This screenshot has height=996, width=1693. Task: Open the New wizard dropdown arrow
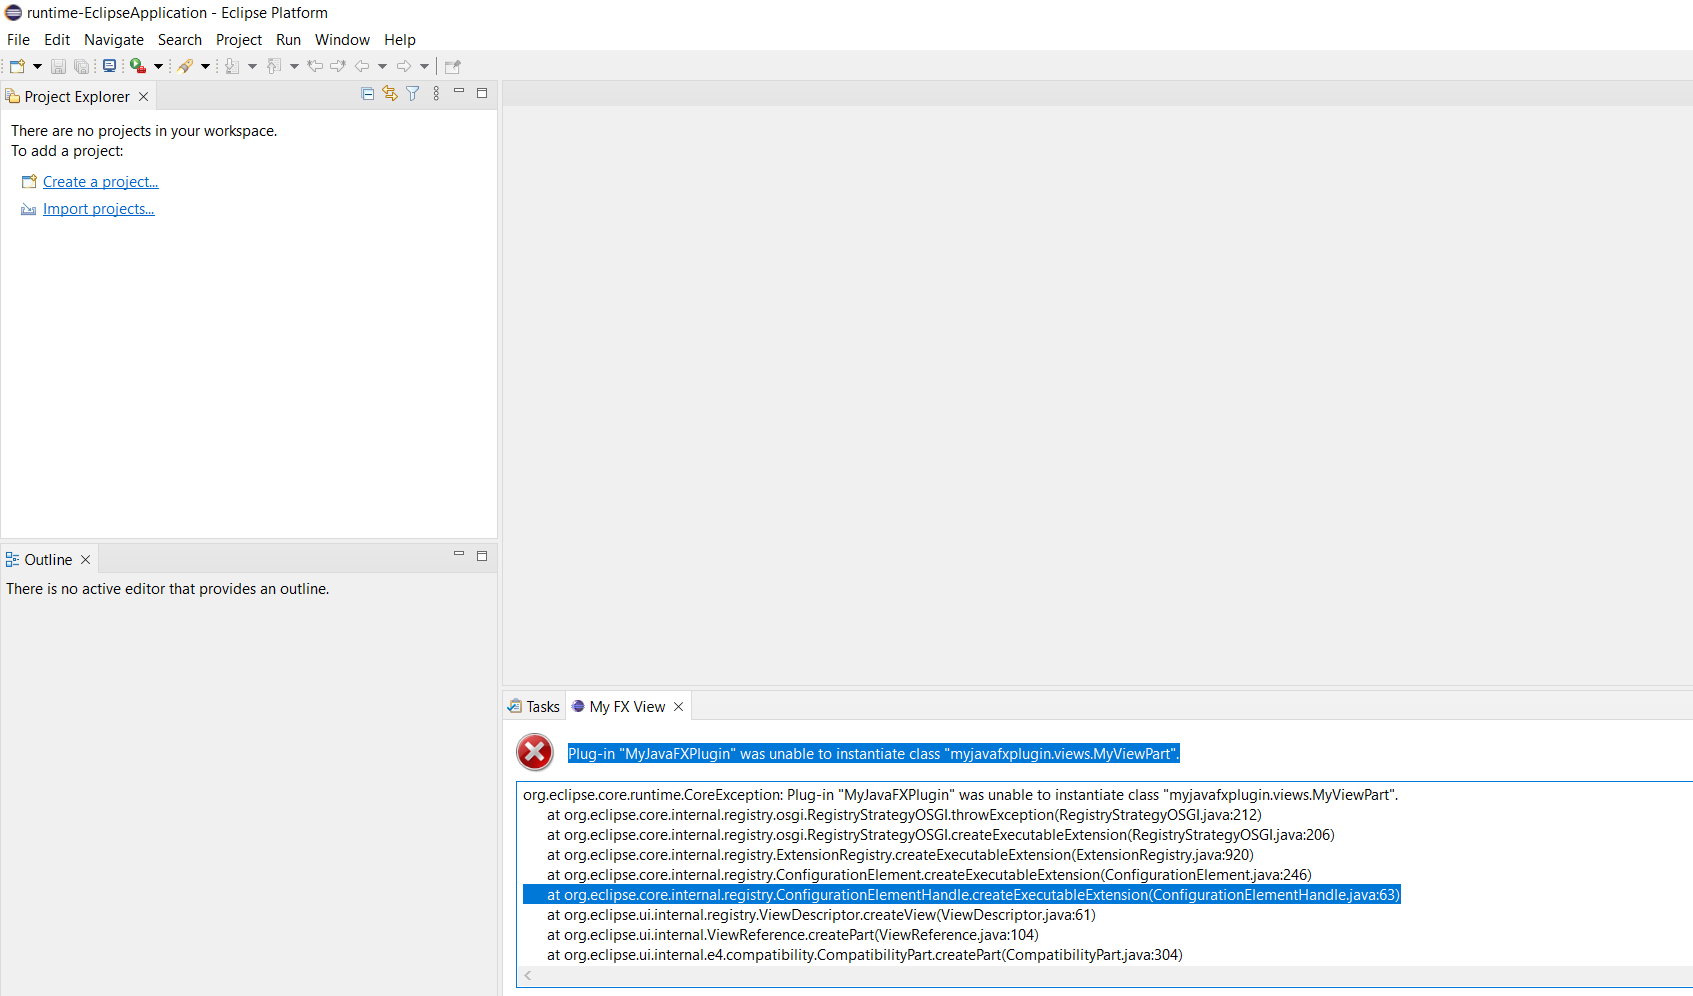click(38, 66)
